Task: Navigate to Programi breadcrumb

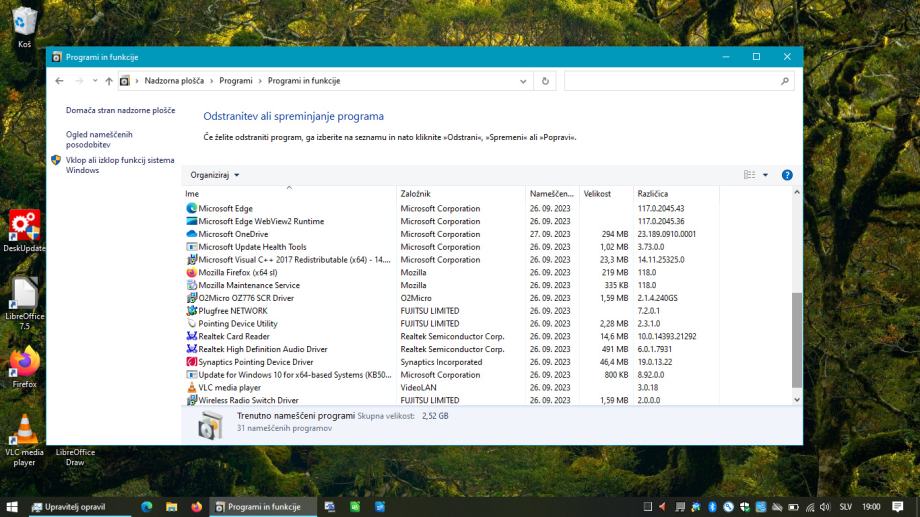Action: coord(236,81)
